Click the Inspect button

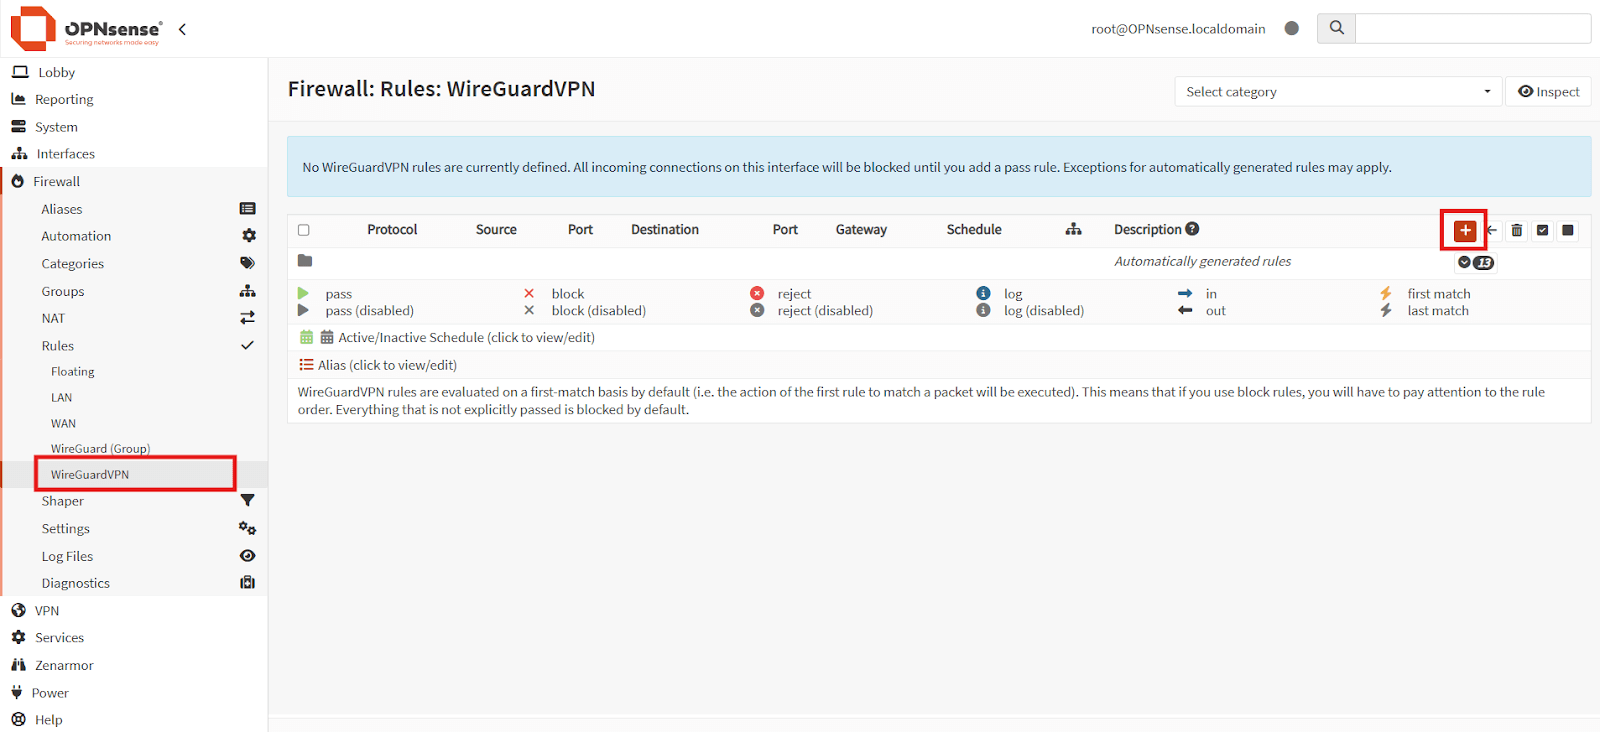pyautogui.click(x=1548, y=92)
